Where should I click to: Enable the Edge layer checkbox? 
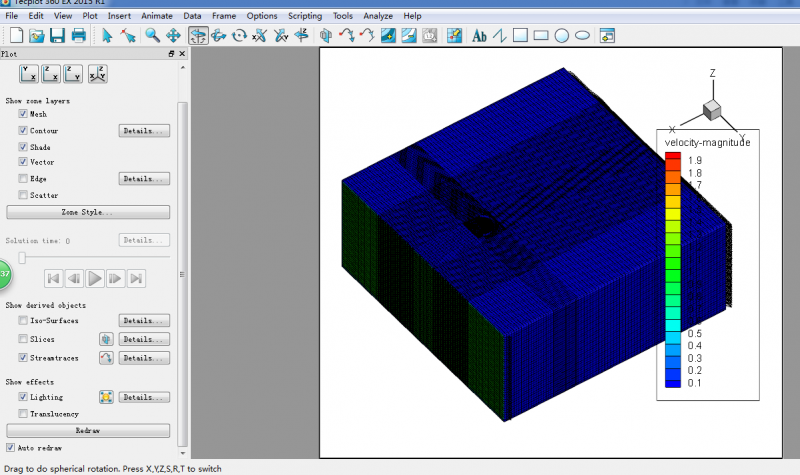23,179
